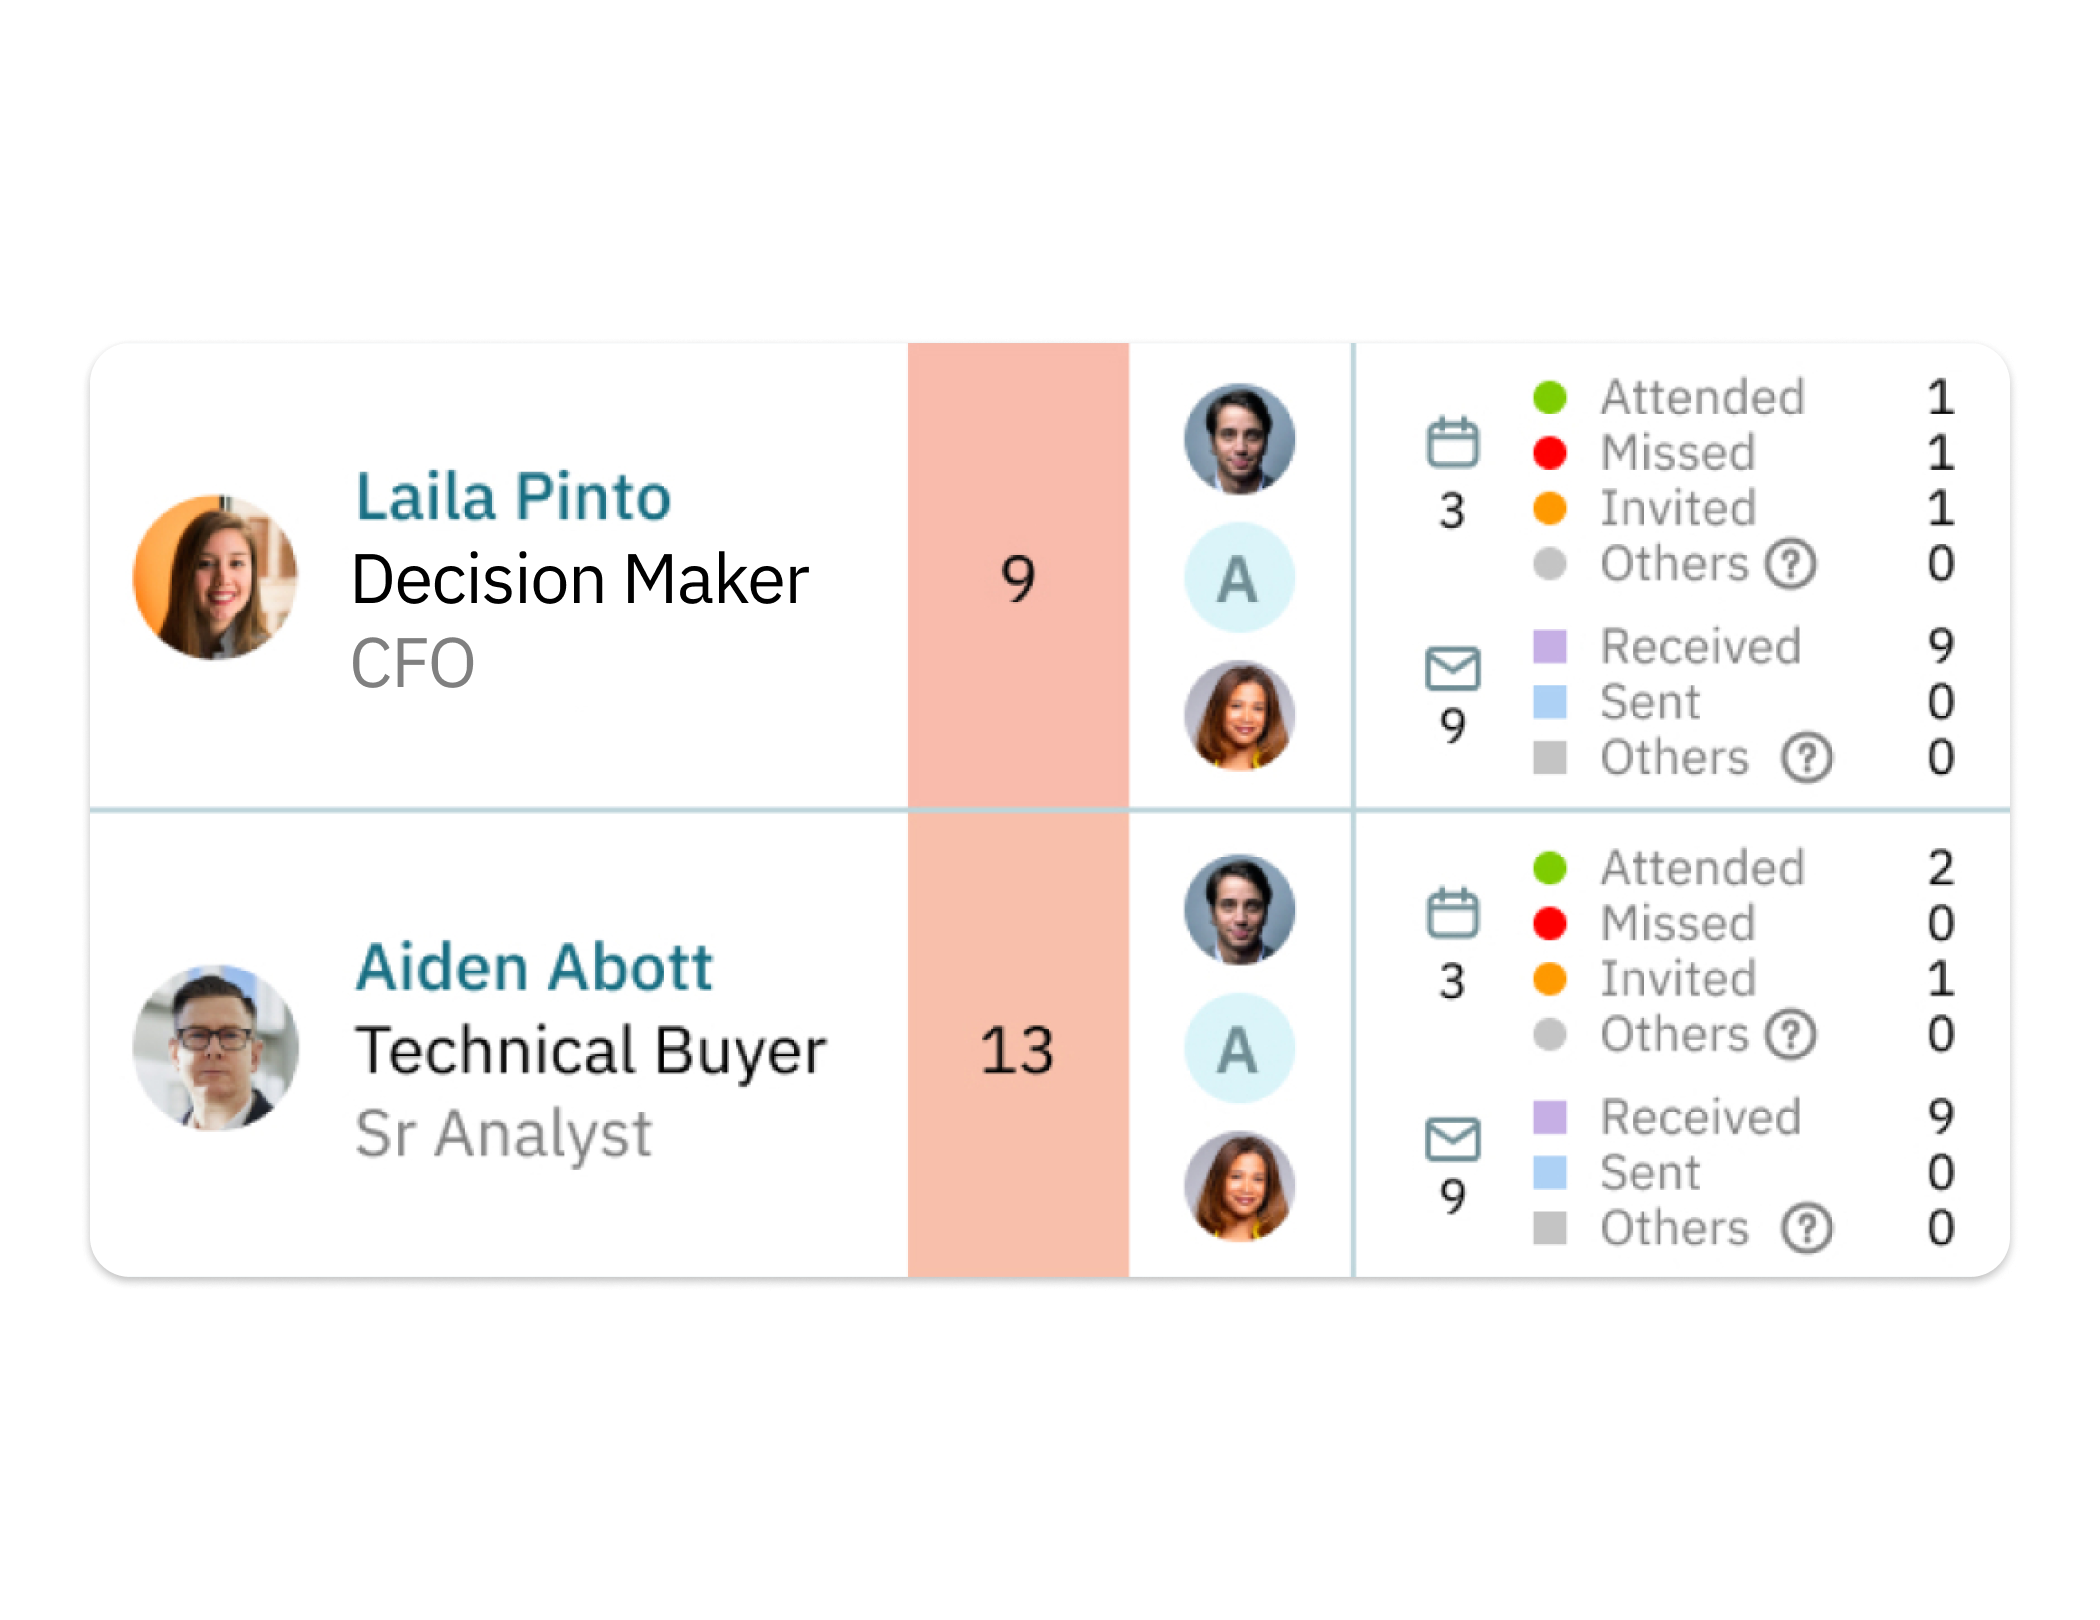Click calendar meetings icon in Laila Pinto row

click(x=1452, y=442)
